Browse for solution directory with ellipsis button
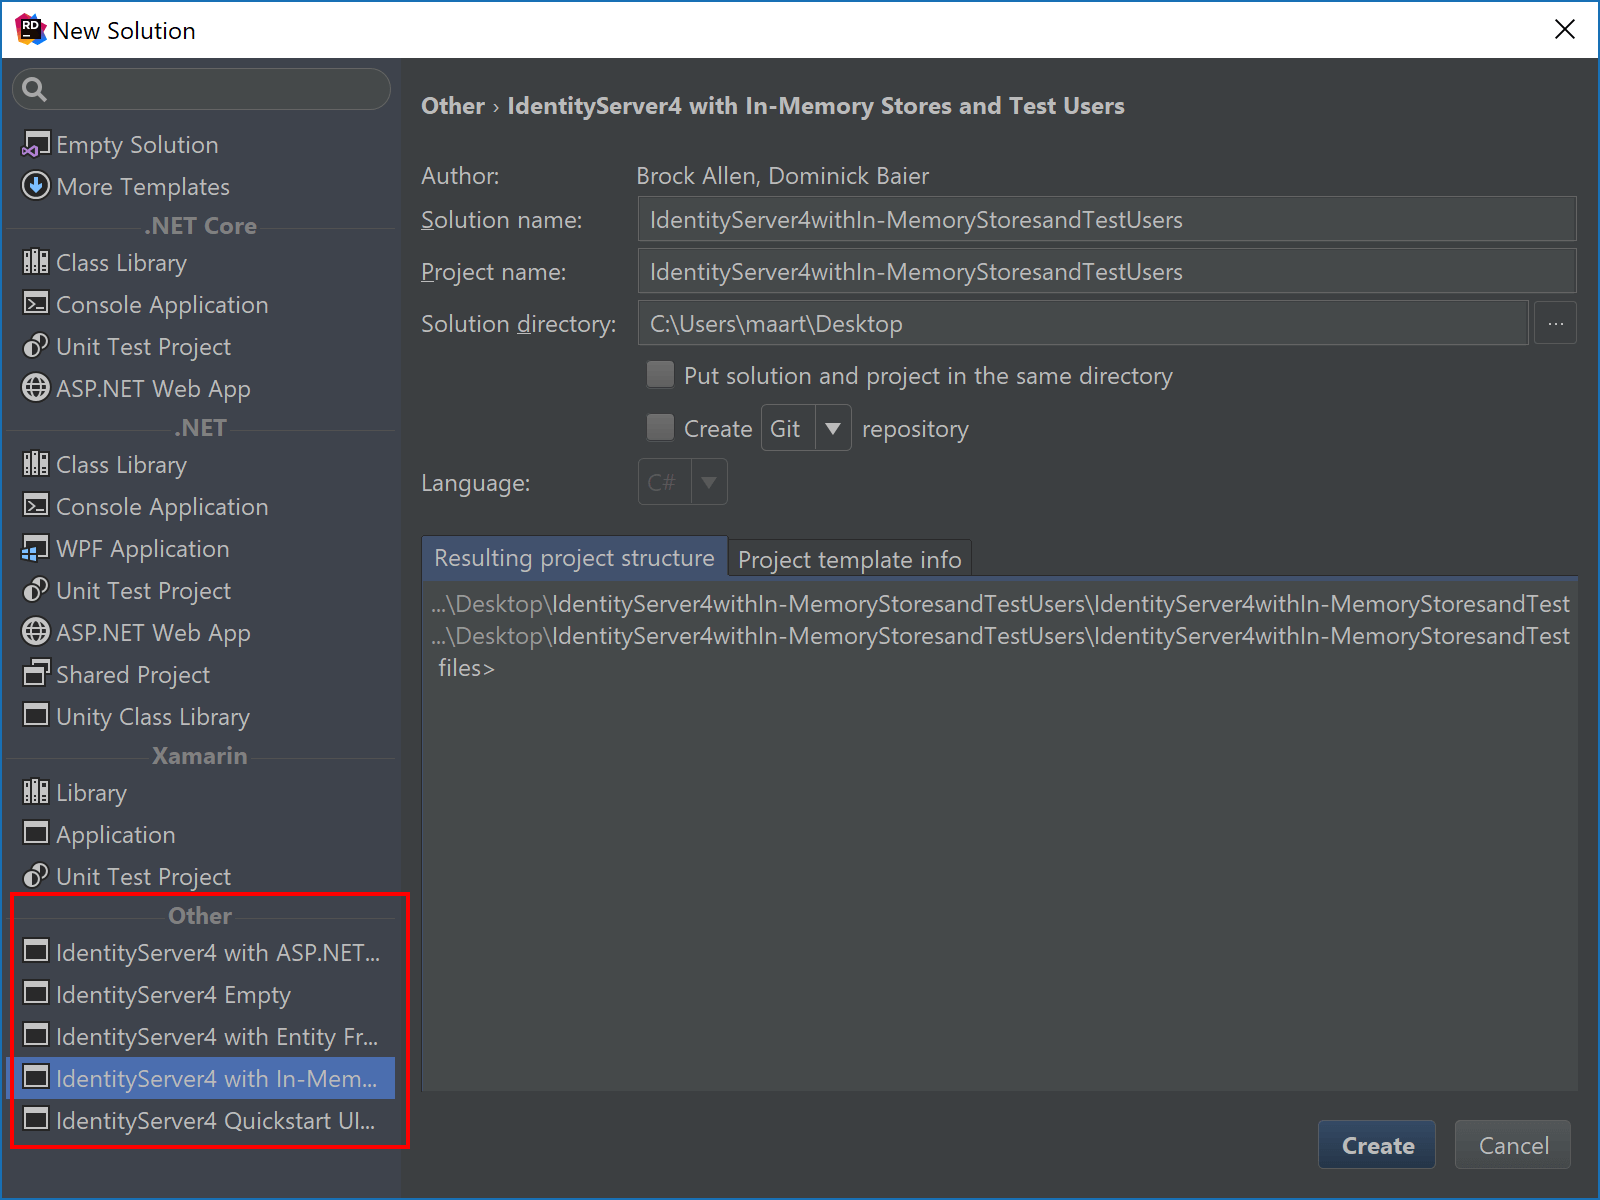Image resolution: width=1600 pixels, height=1200 pixels. pyautogui.click(x=1556, y=323)
